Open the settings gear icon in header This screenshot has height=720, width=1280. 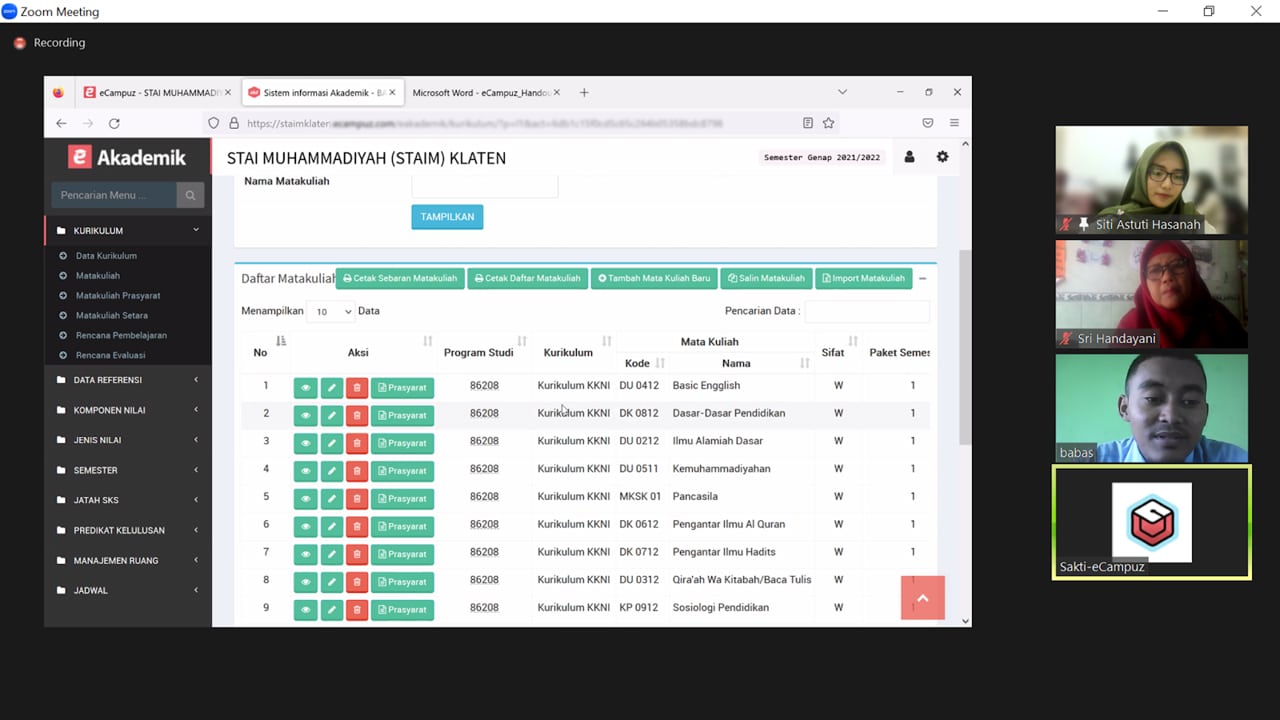(x=942, y=157)
